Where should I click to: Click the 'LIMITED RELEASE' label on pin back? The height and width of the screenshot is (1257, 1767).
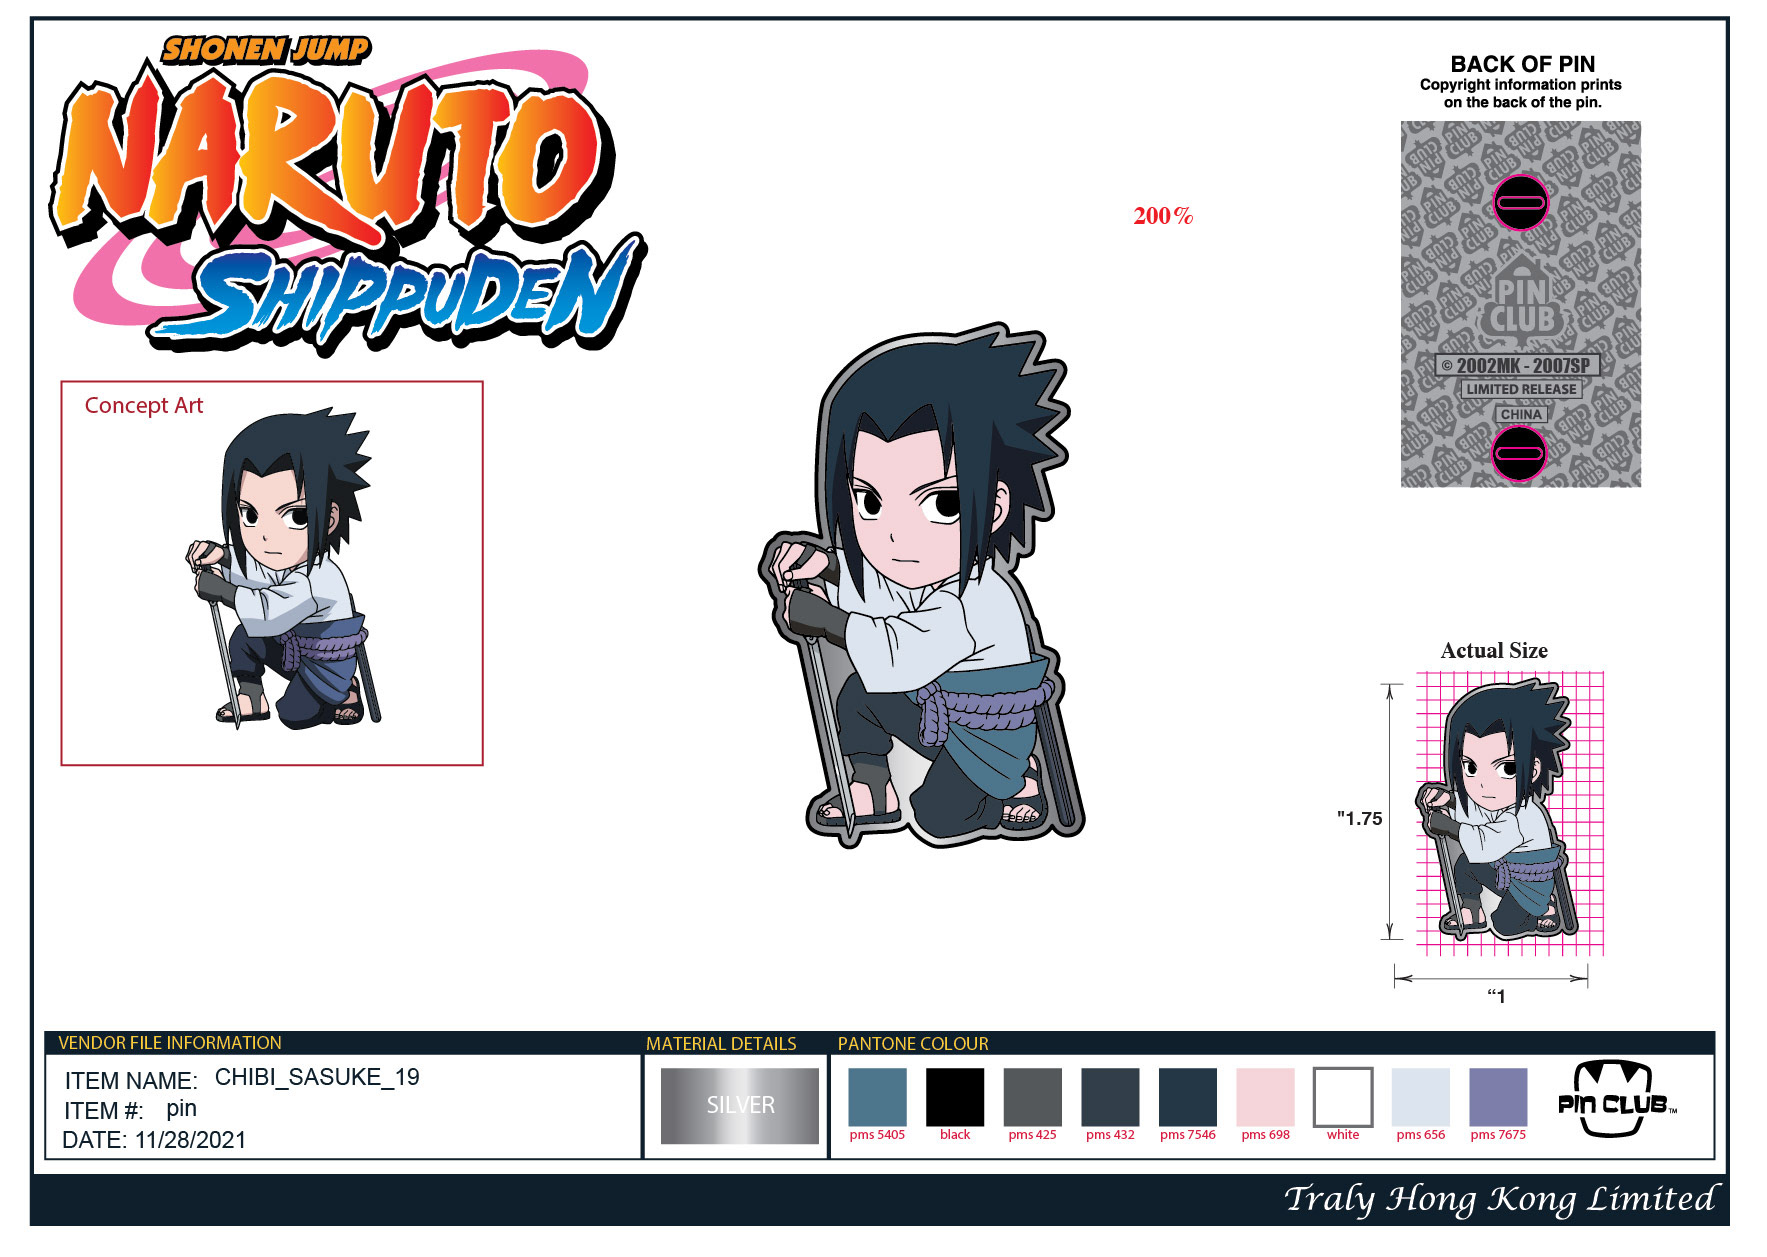(x=1521, y=389)
